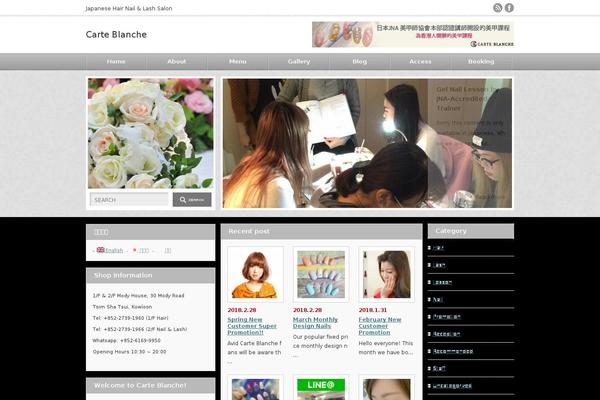Click the Japanese flag language icon
The width and height of the screenshot is (600, 400).
pos(134,250)
